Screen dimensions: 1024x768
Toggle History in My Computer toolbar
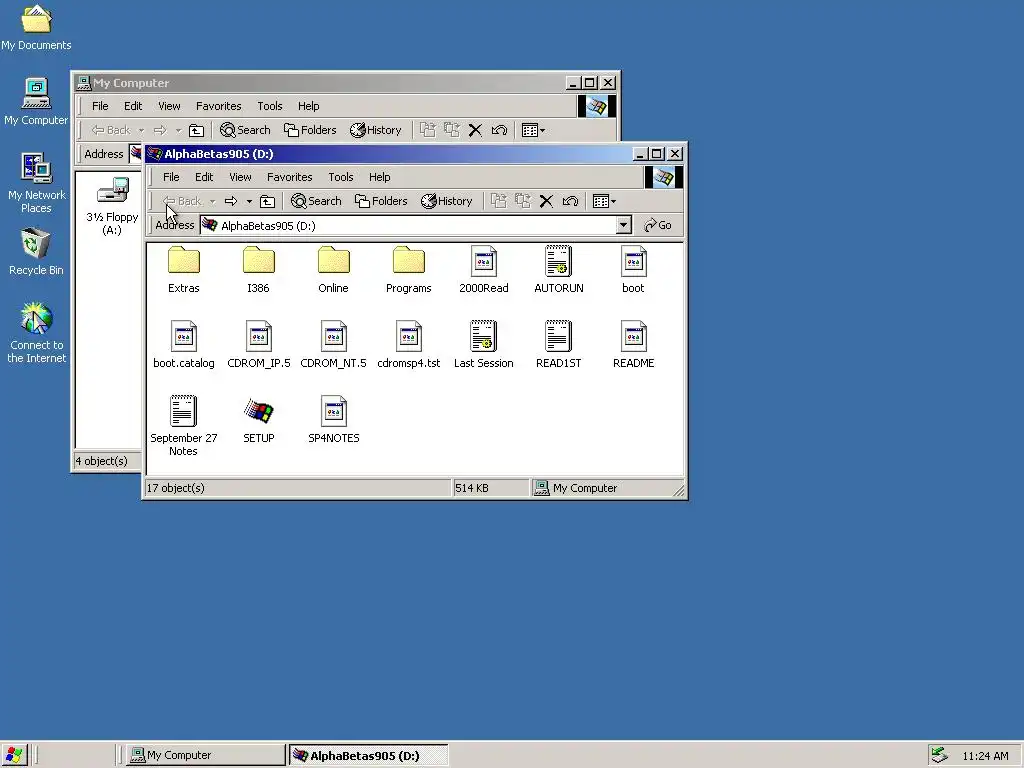376,130
